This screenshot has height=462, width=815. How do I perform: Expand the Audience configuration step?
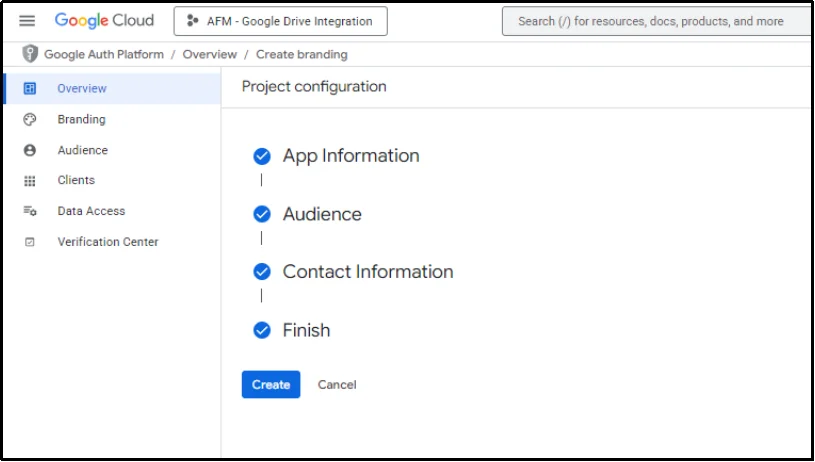(x=322, y=214)
